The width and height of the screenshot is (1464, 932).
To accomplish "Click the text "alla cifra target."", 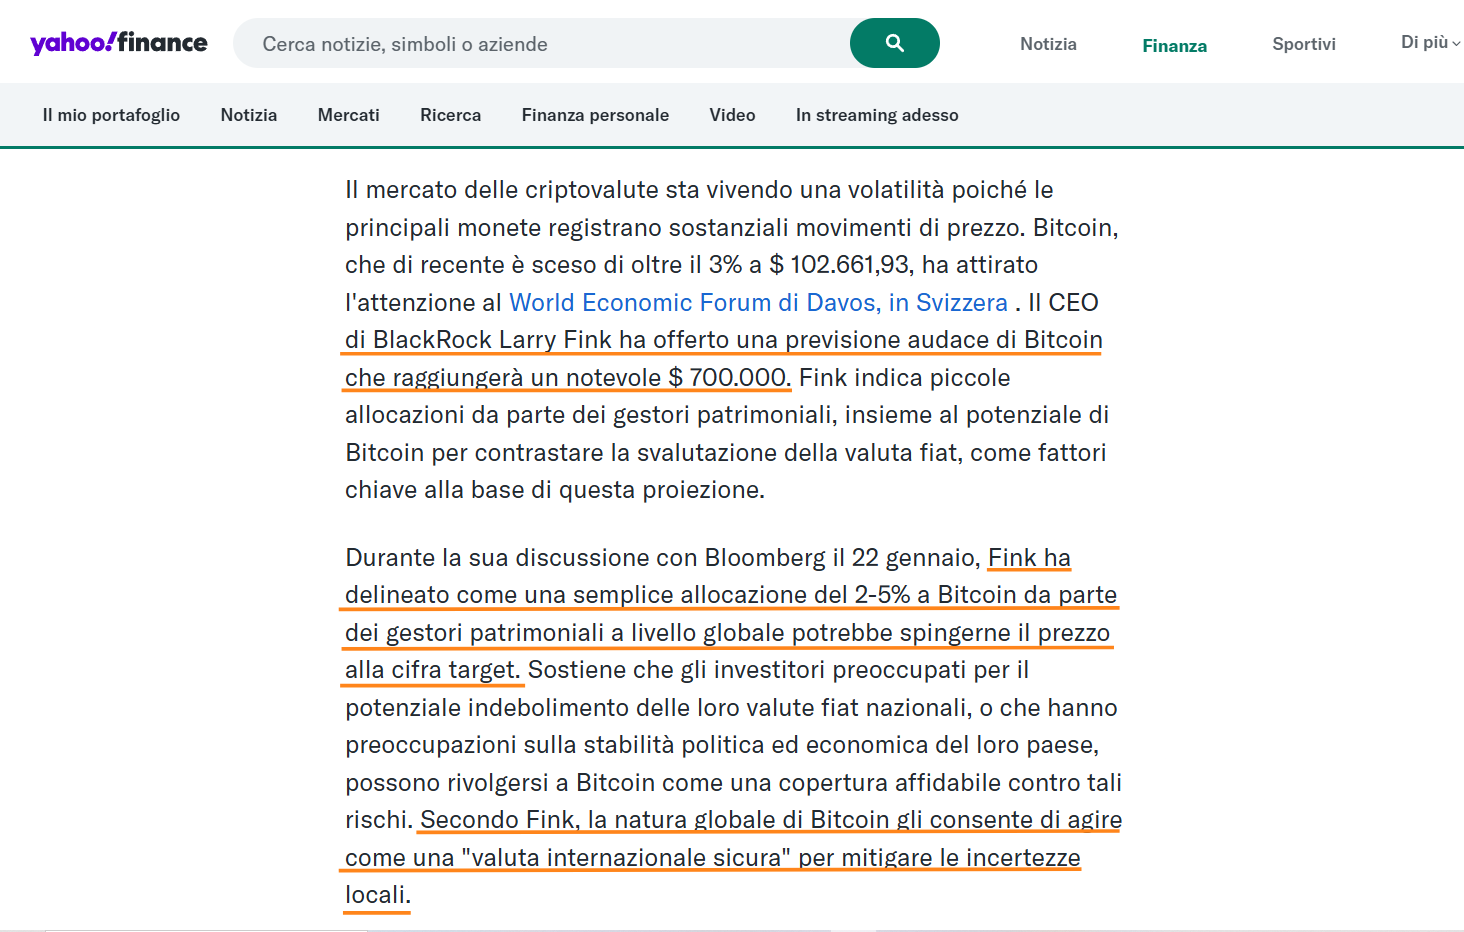I will (x=432, y=670).
